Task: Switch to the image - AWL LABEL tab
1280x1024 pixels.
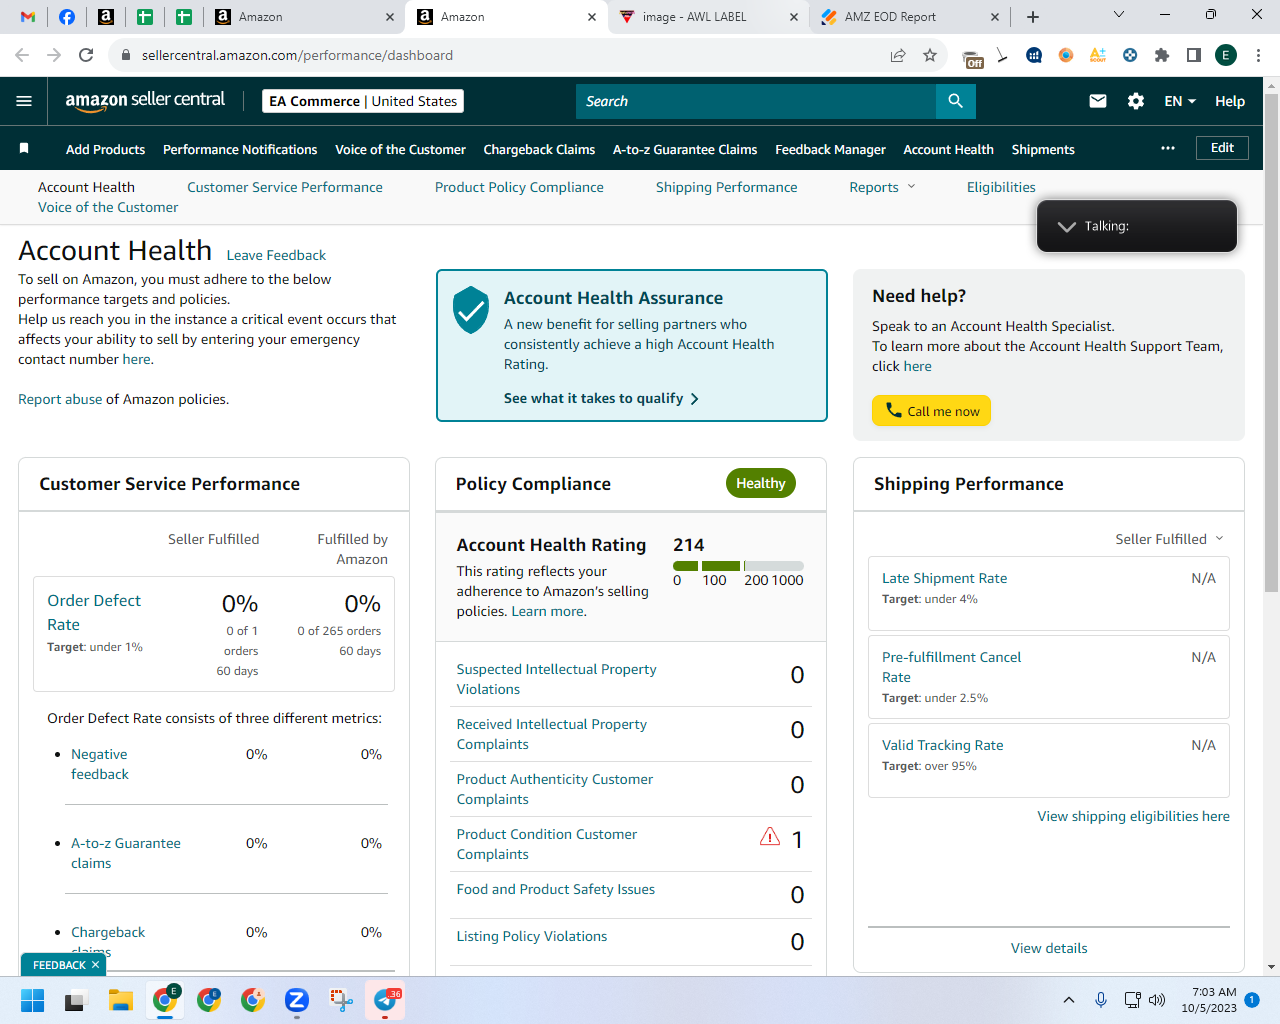Action: pyautogui.click(x=709, y=17)
